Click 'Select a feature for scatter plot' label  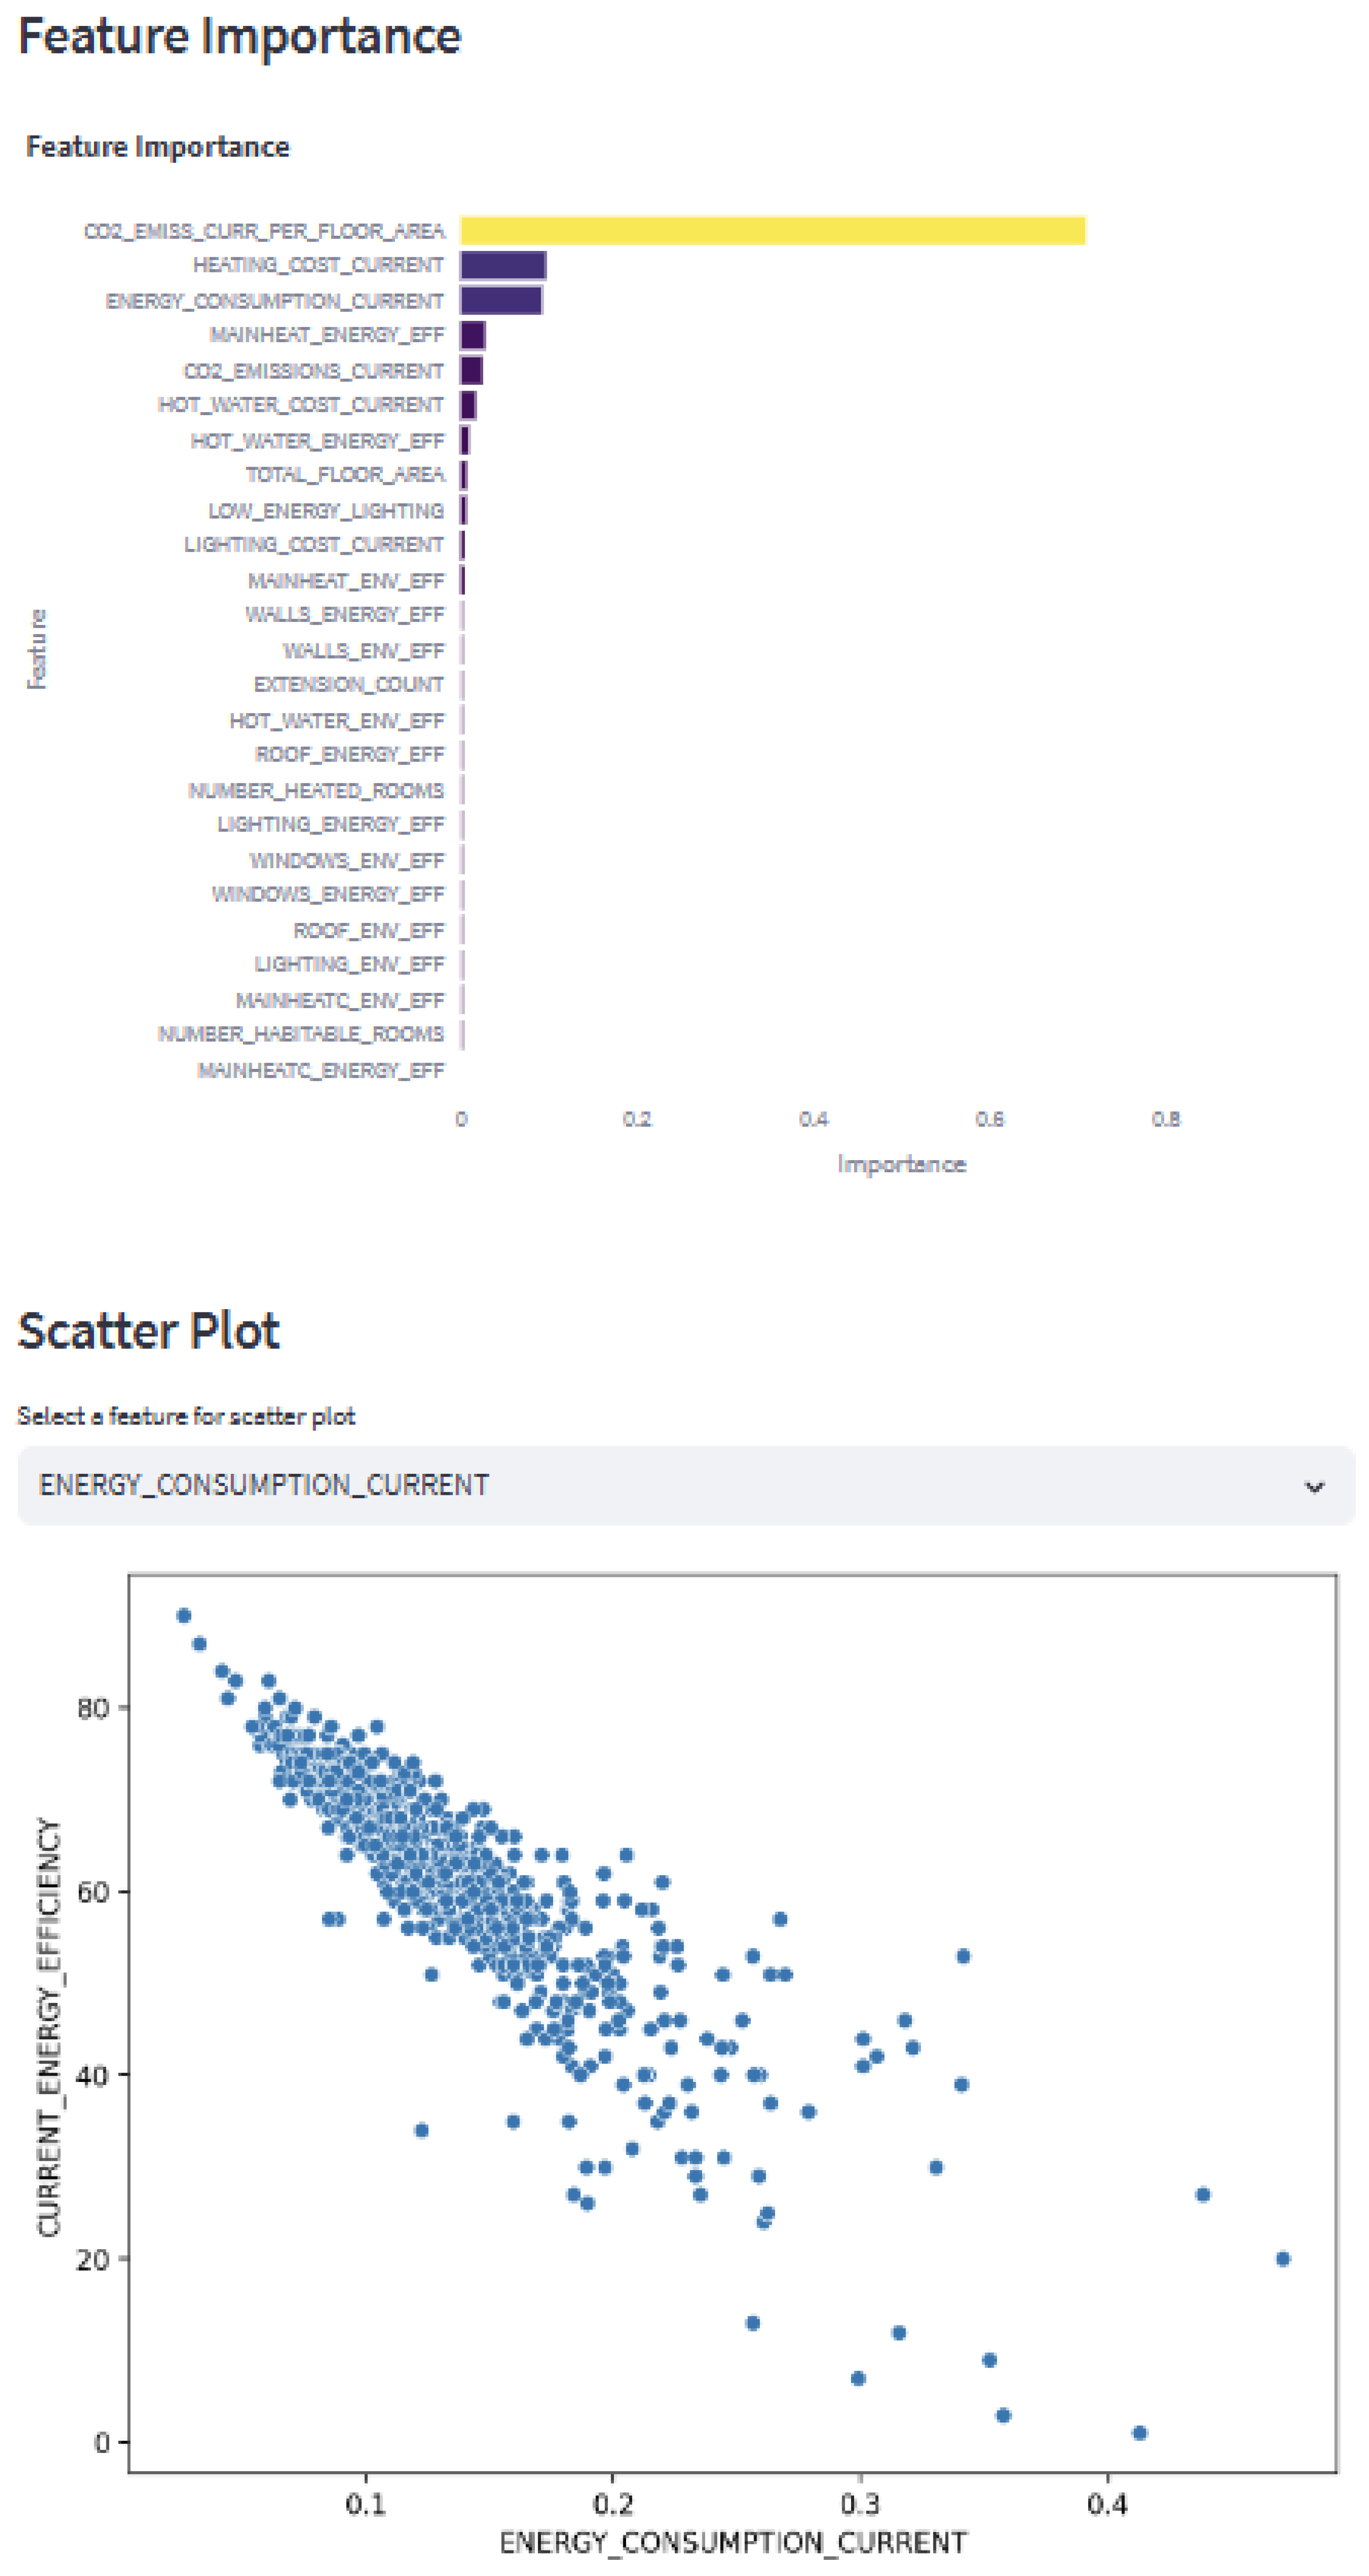[186, 1416]
